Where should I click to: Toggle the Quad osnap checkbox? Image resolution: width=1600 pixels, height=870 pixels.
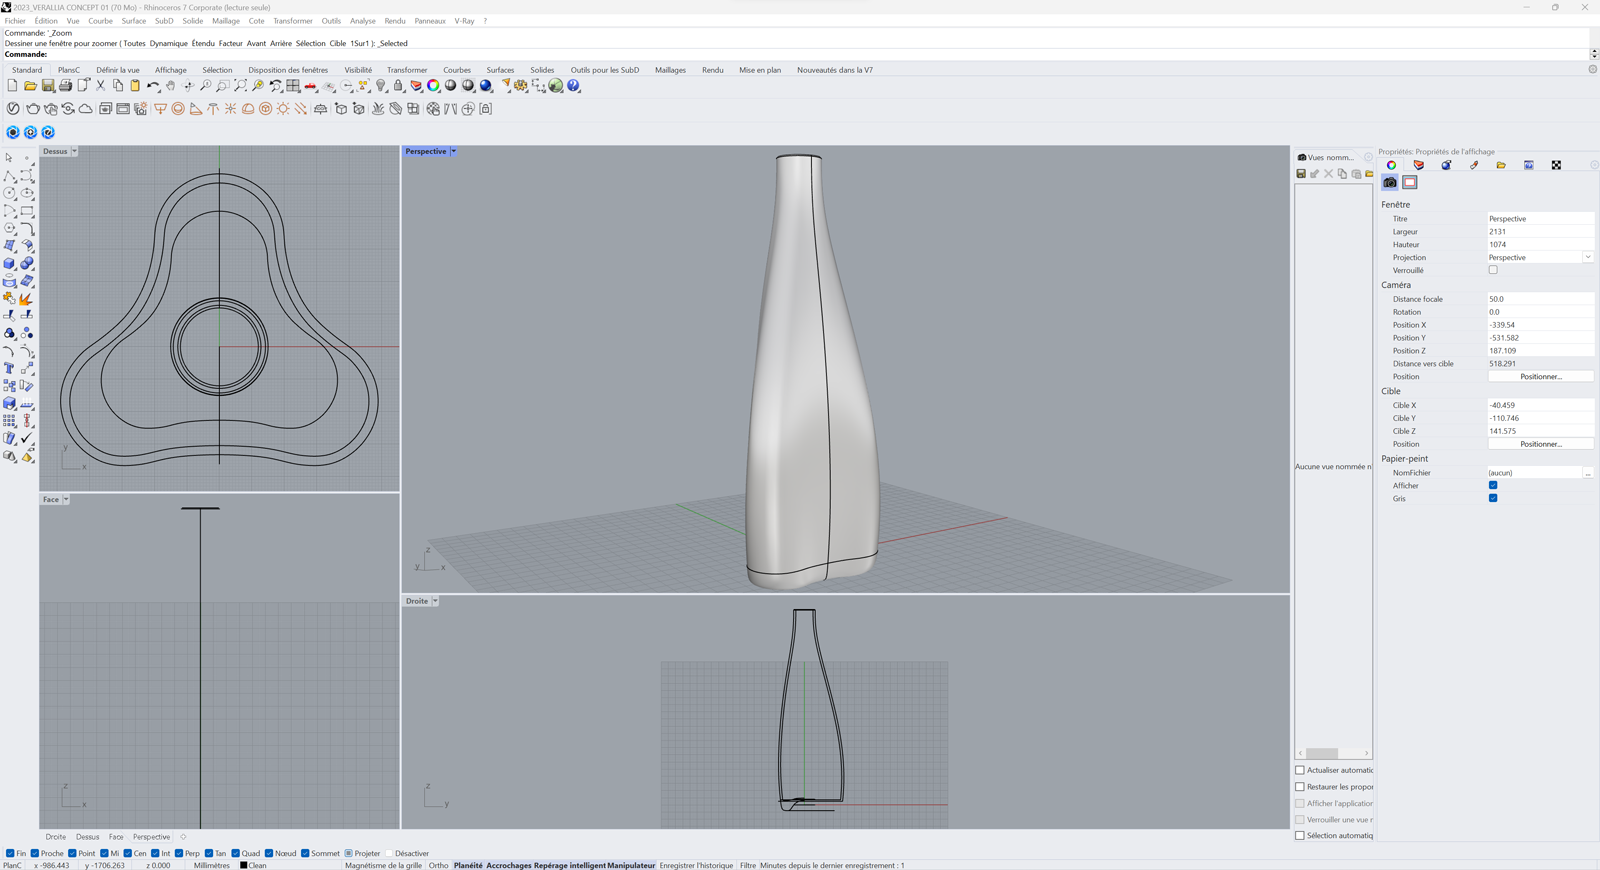[x=237, y=853]
